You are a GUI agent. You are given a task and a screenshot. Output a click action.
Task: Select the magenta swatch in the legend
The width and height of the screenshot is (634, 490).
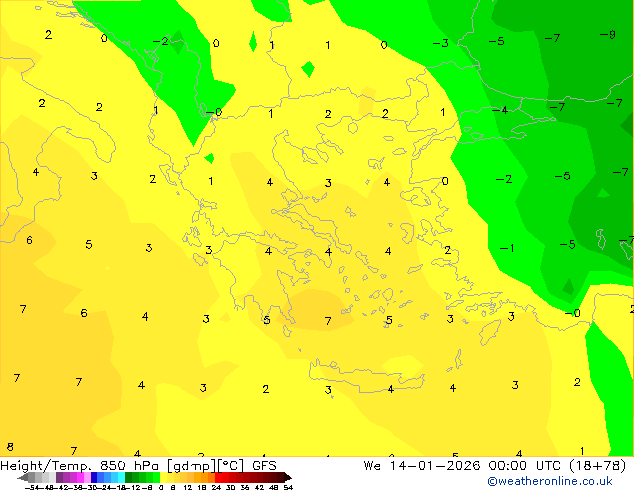click(80, 477)
